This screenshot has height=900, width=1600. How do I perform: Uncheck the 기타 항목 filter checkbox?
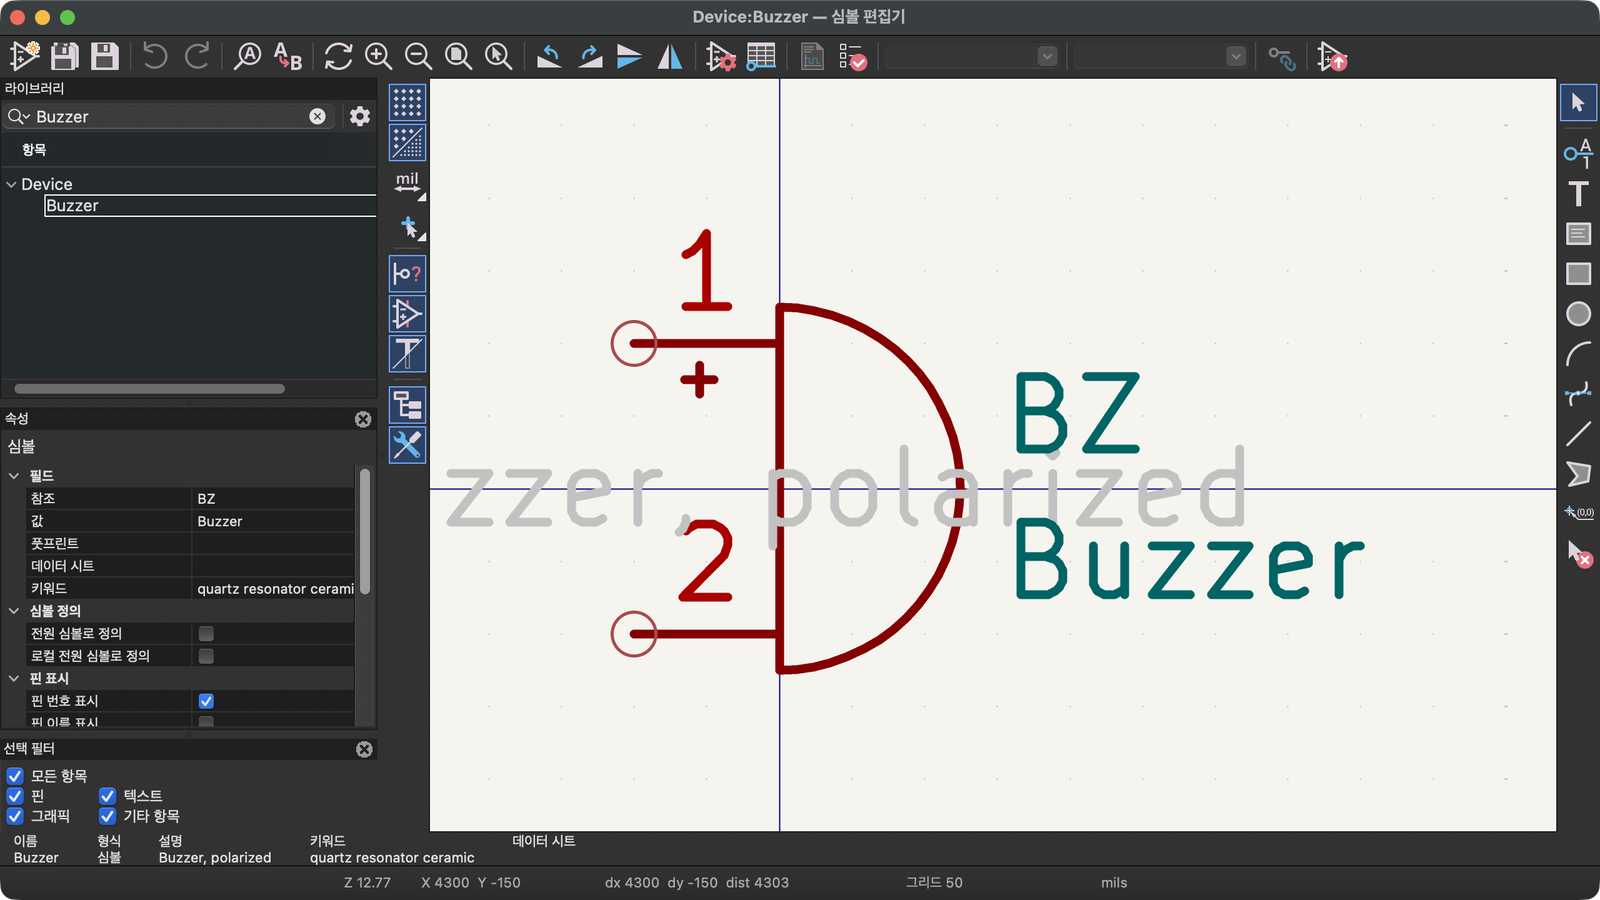click(107, 816)
